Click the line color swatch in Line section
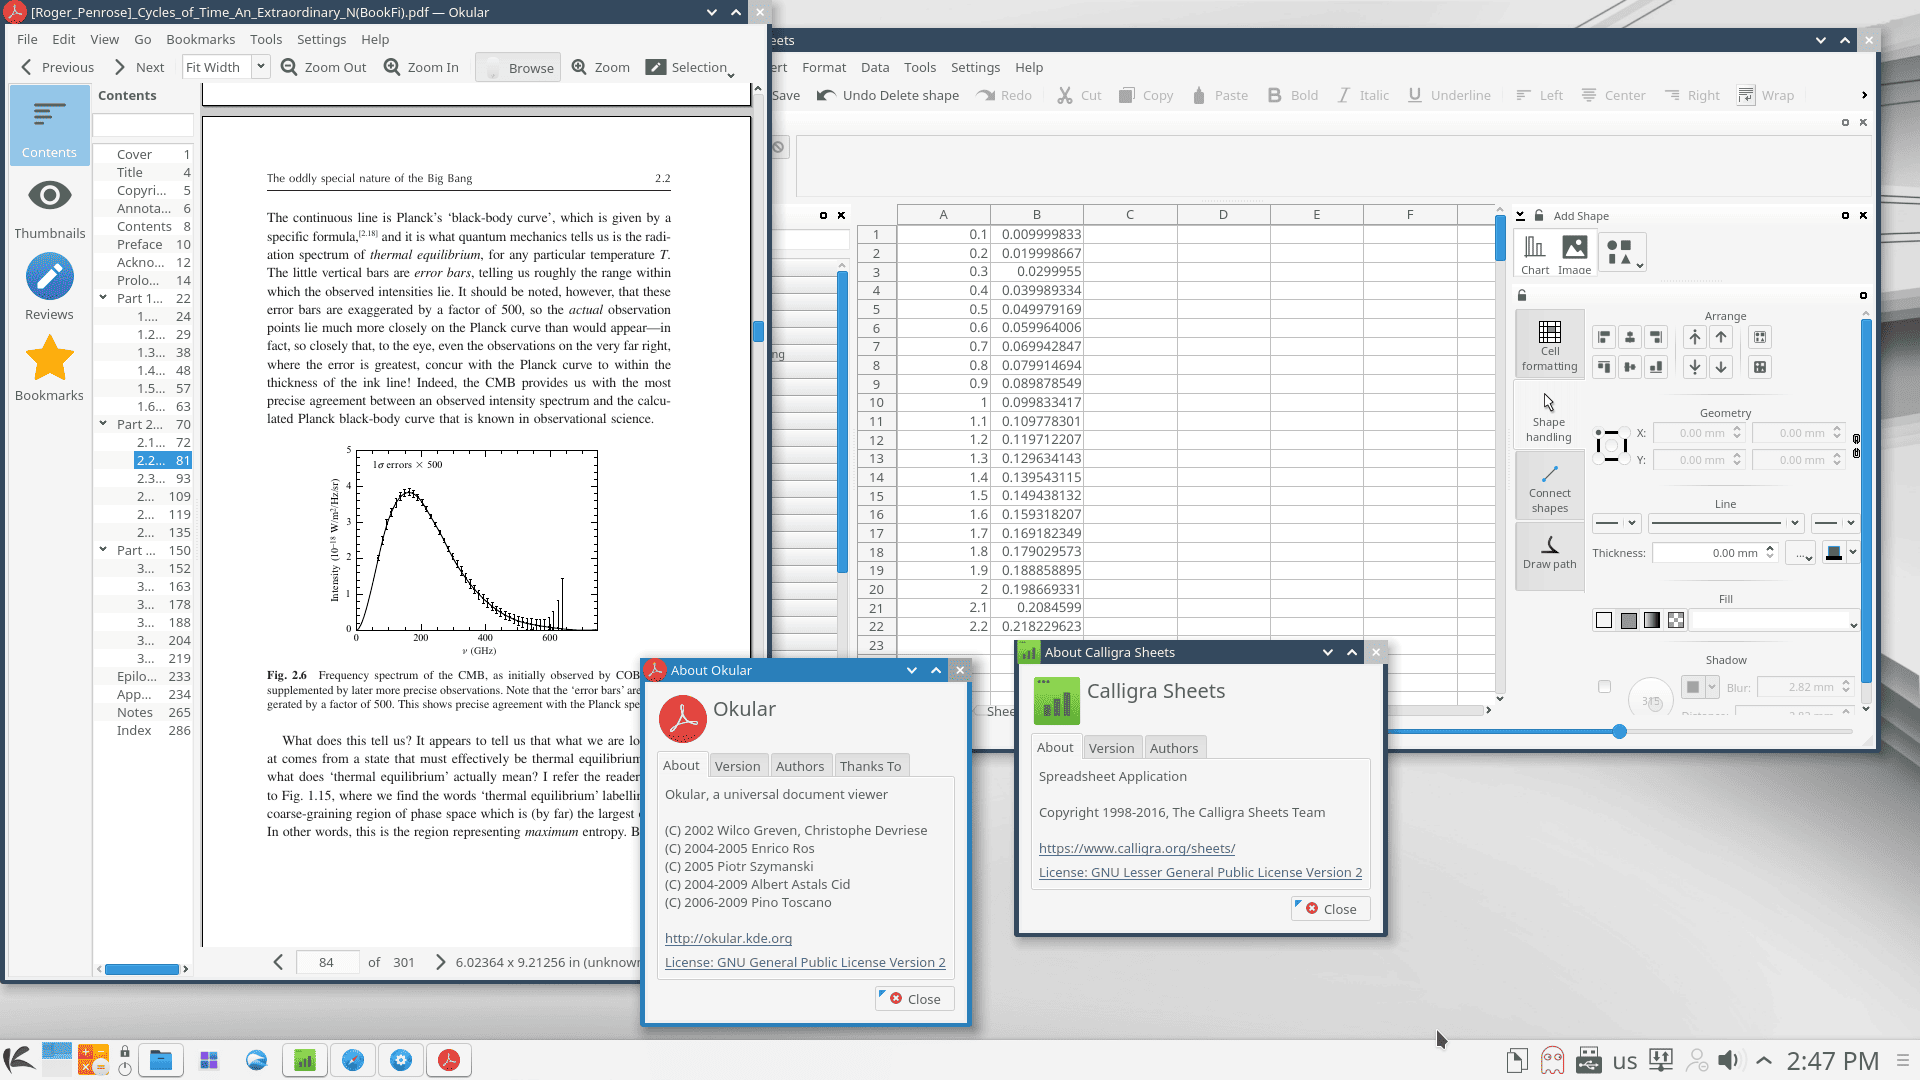This screenshot has width=1920, height=1080. coord(1834,552)
